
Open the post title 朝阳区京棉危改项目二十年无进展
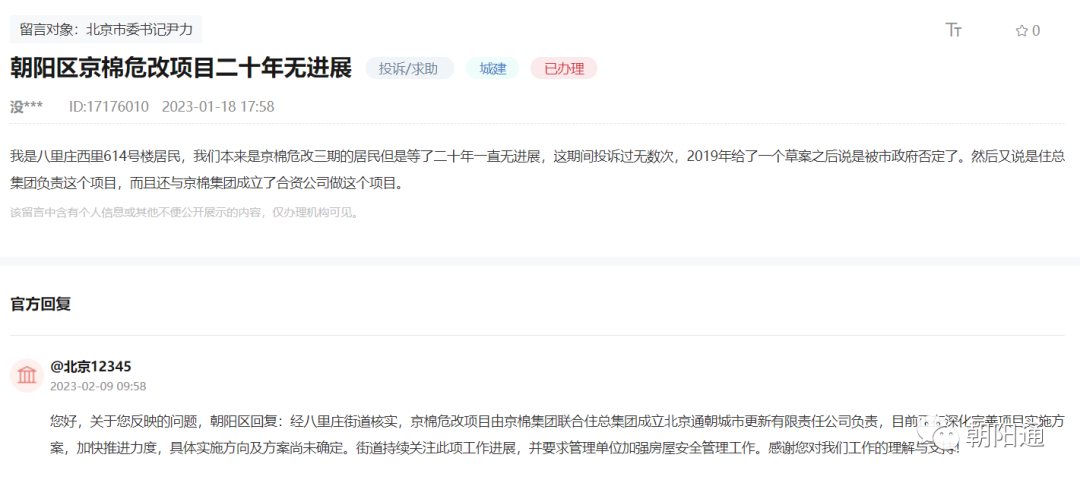coord(181,68)
